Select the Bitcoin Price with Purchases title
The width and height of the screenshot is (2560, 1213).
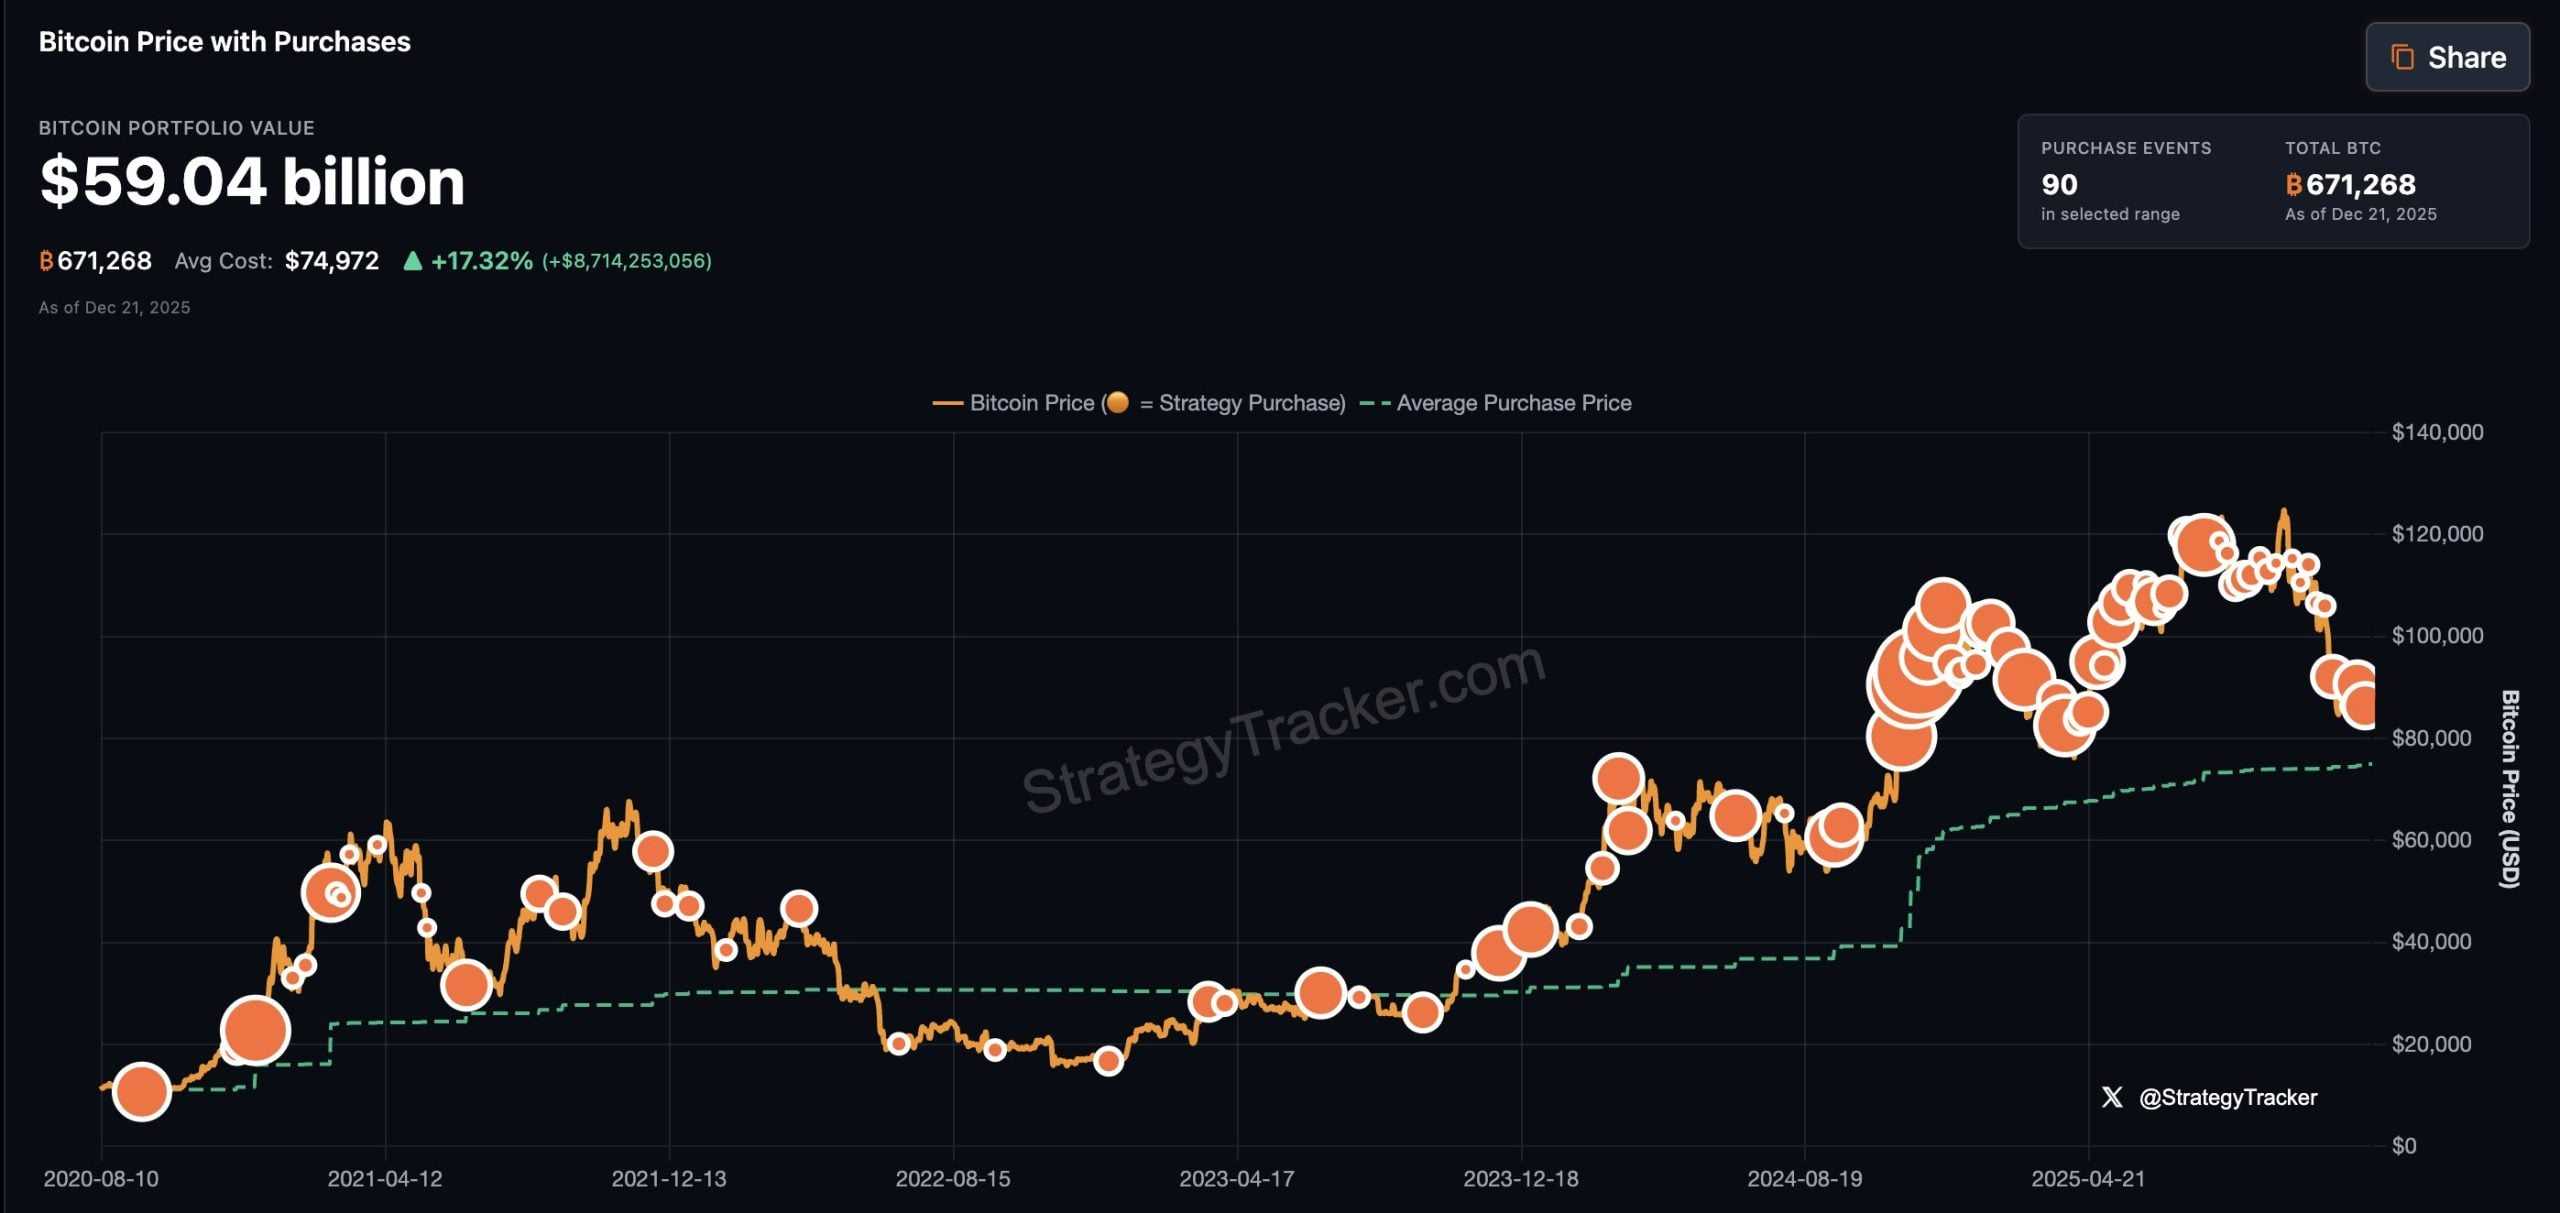pyautogui.click(x=224, y=42)
